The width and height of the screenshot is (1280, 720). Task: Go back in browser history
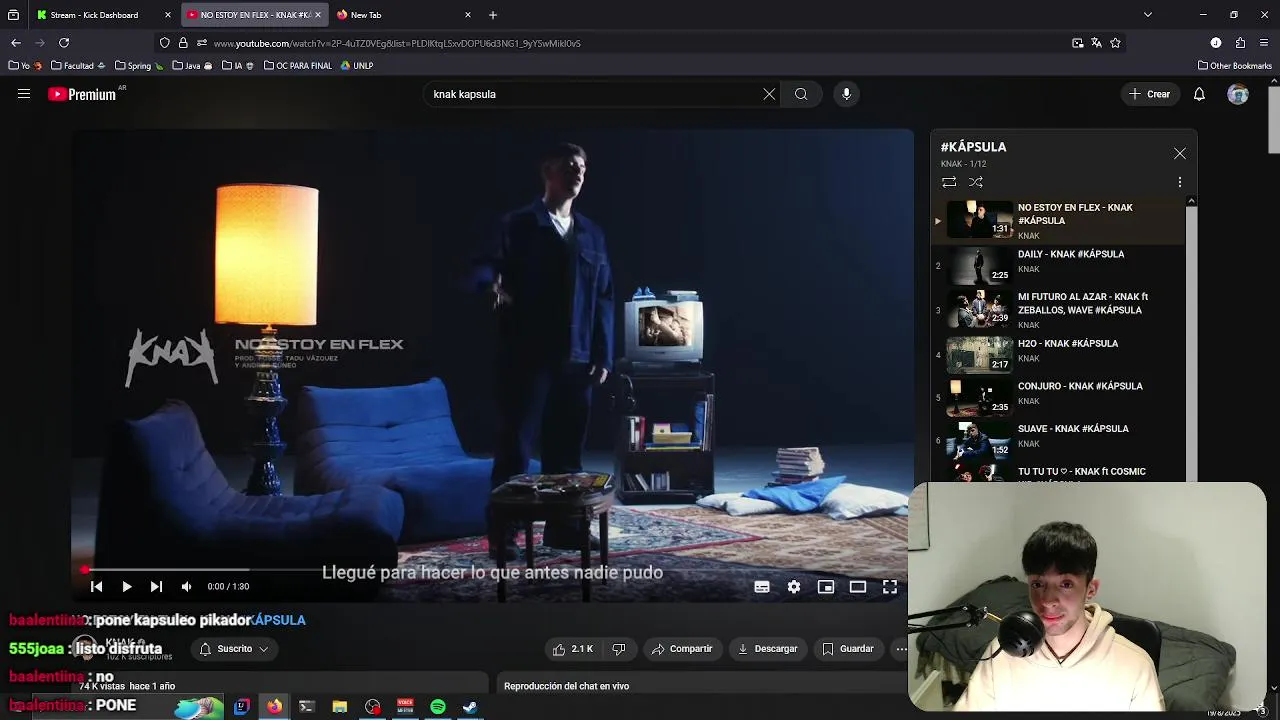point(16,43)
